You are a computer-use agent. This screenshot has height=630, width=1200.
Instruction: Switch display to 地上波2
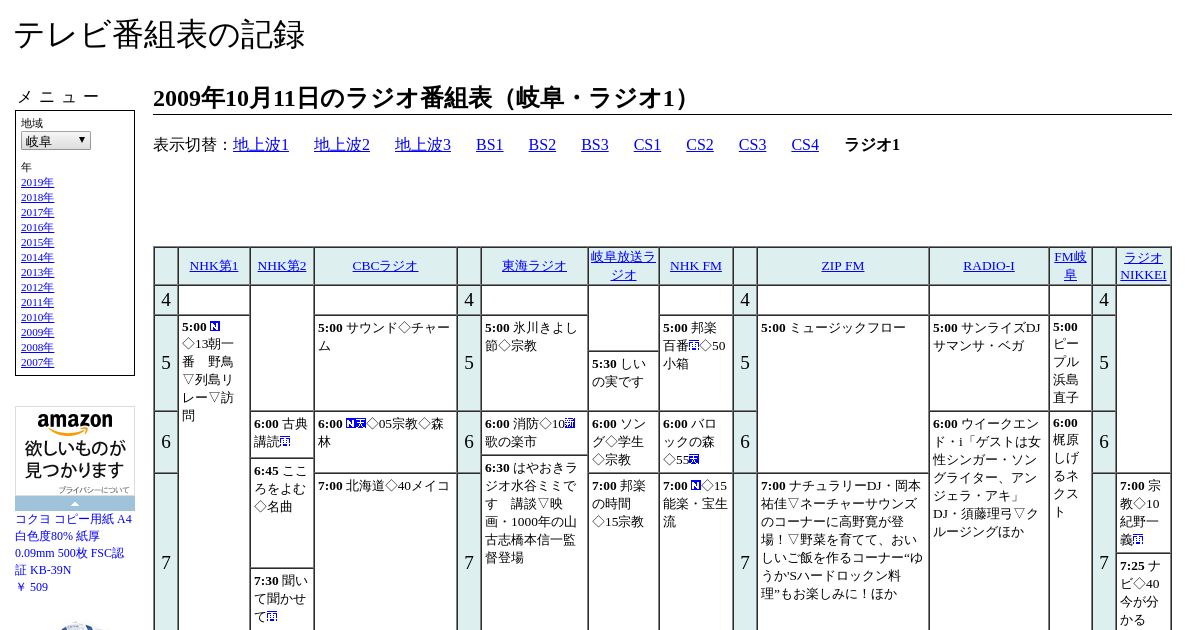(342, 145)
